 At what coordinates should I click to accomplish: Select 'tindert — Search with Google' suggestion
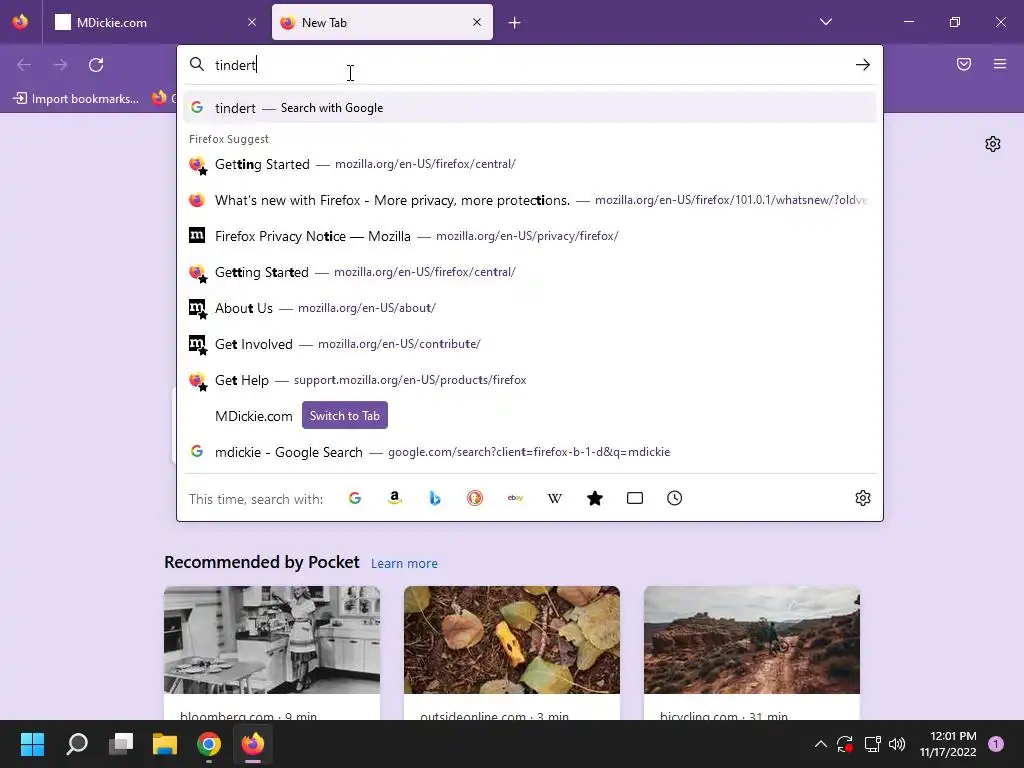pyautogui.click(x=530, y=108)
